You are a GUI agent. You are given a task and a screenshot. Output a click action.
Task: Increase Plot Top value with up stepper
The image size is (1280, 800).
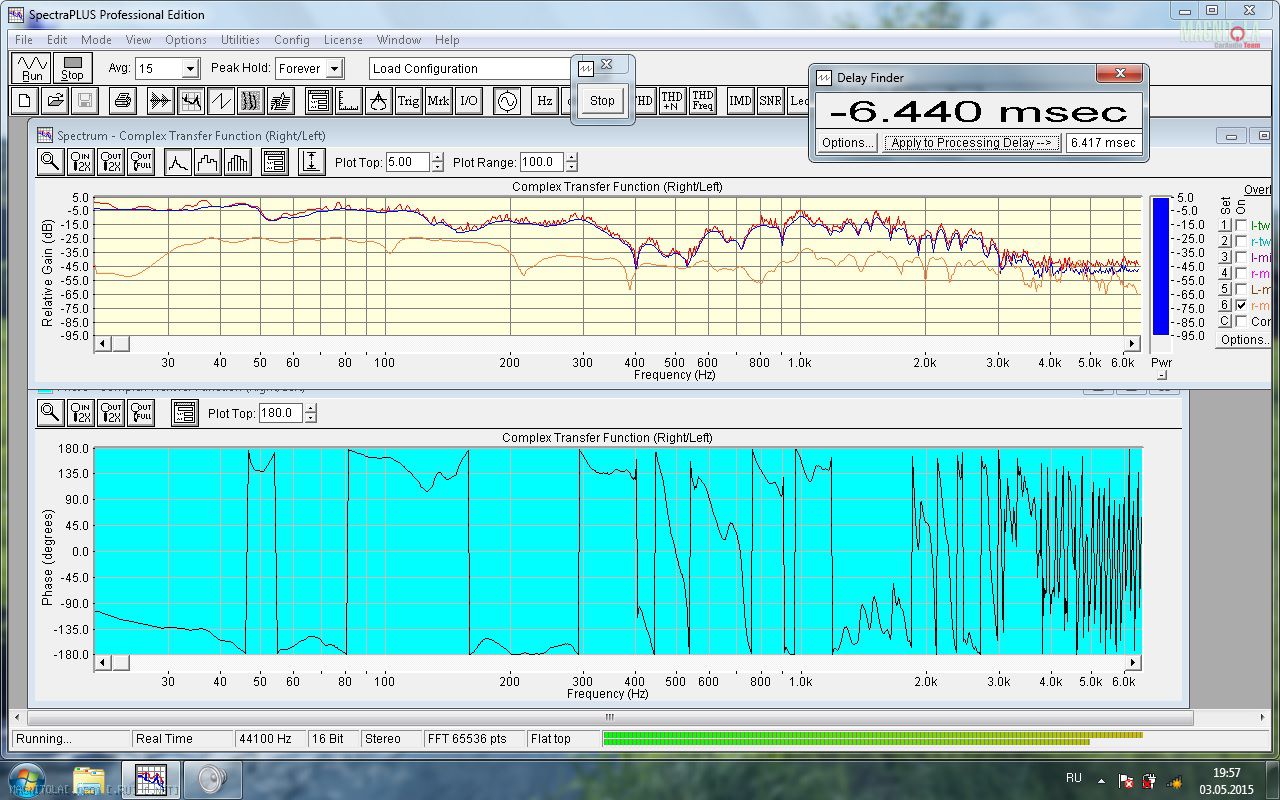[x=437, y=158]
